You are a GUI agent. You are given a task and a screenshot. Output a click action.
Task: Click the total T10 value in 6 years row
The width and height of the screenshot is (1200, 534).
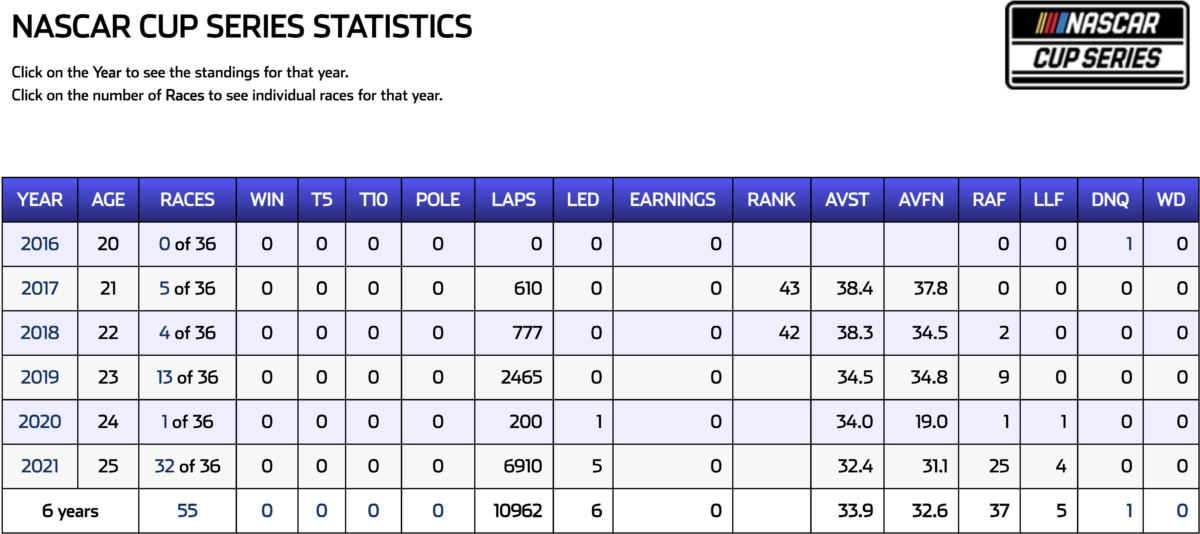tap(373, 510)
